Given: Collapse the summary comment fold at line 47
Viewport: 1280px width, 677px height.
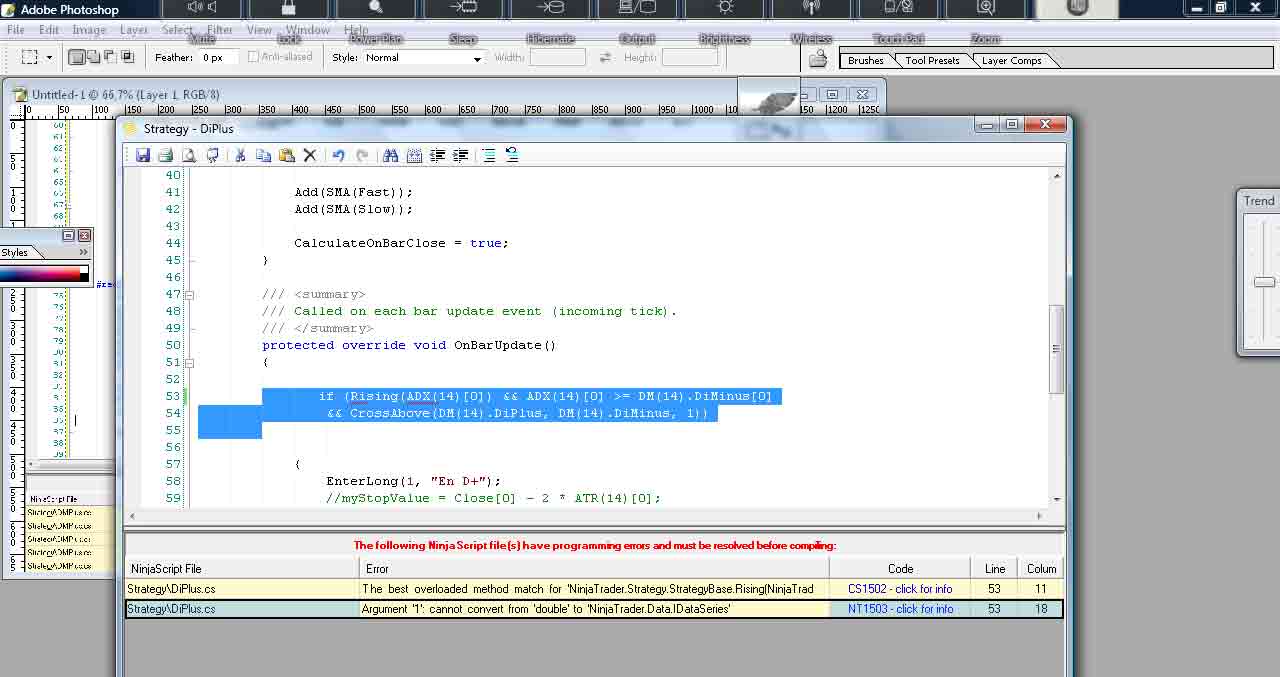Looking at the screenshot, I should [x=189, y=295].
